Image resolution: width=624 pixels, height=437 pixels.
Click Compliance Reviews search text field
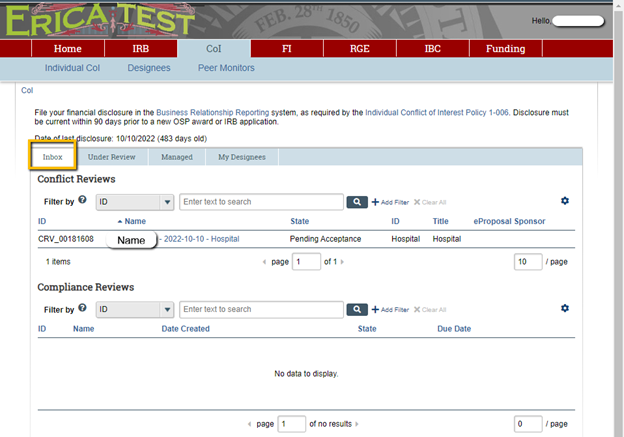[261, 309]
